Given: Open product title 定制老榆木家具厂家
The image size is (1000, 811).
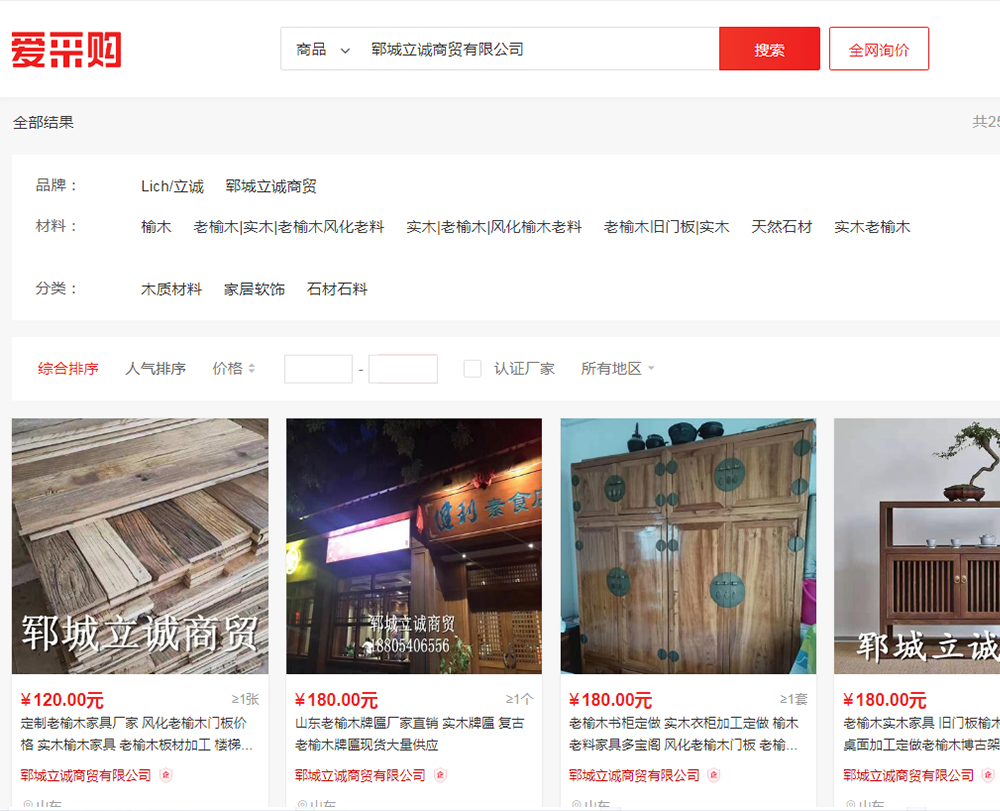Looking at the screenshot, I should tap(137, 734).
